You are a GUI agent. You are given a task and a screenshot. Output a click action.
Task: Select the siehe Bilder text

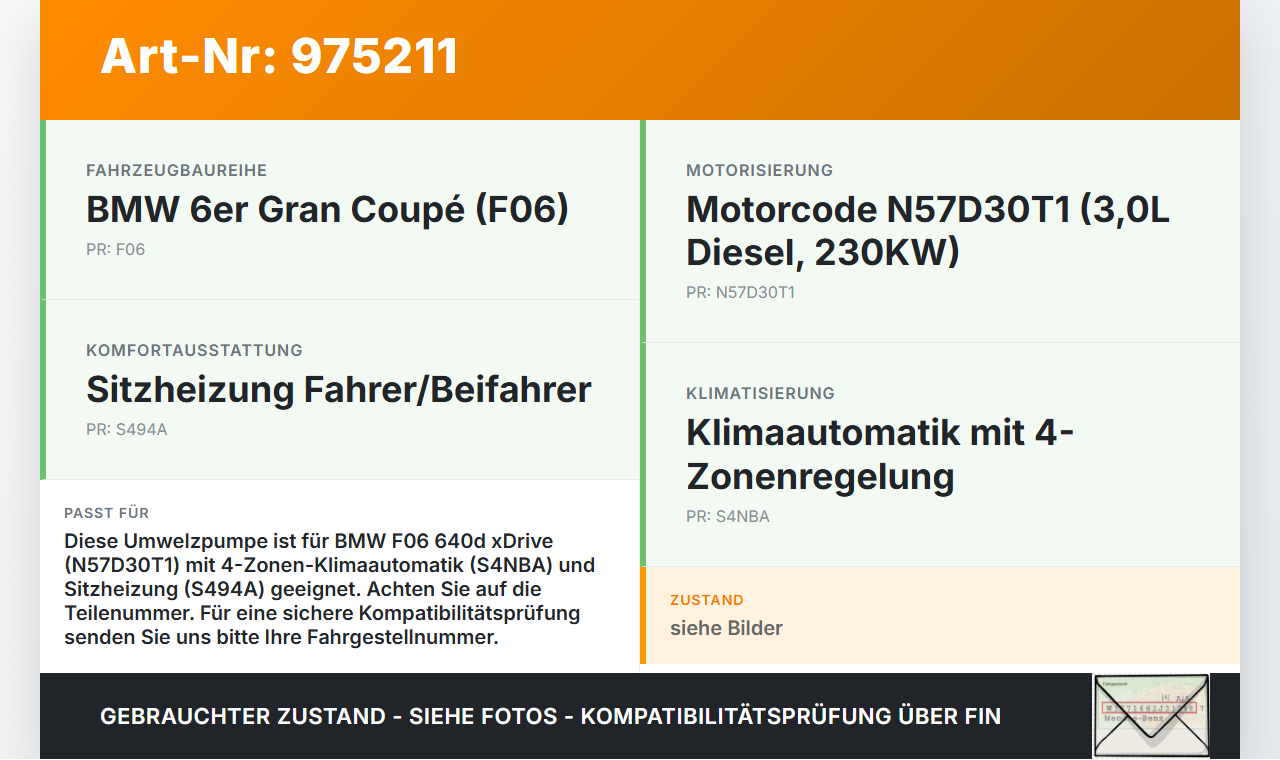click(x=726, y=628)
